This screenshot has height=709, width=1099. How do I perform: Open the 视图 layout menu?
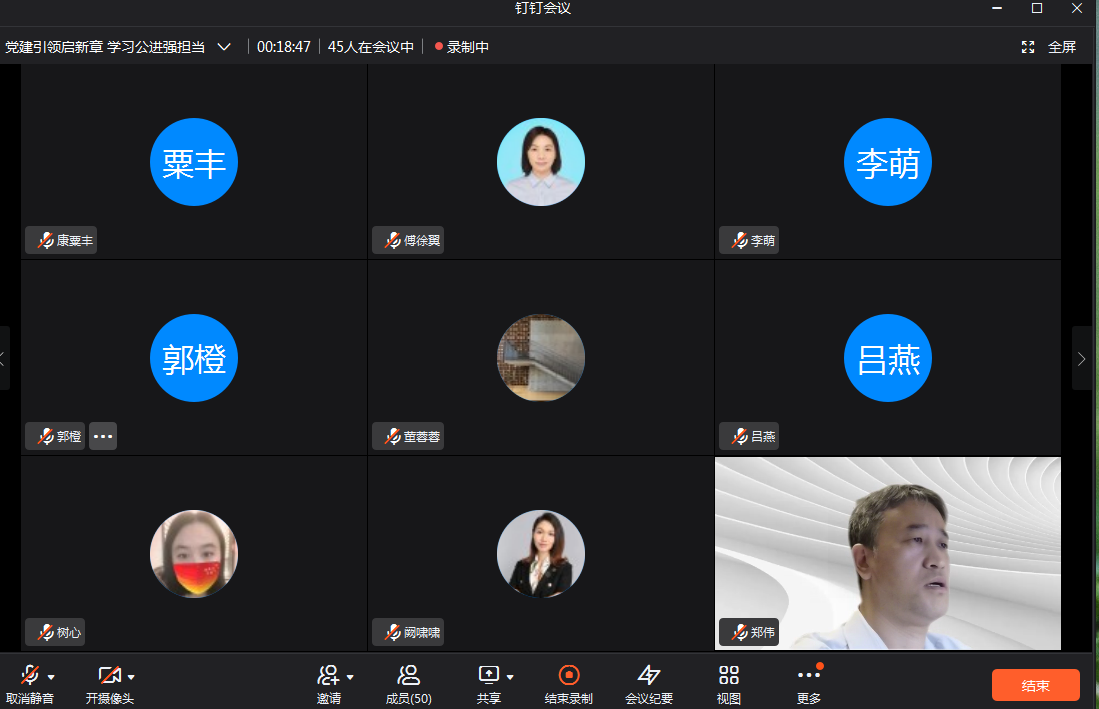coord(729,683)
